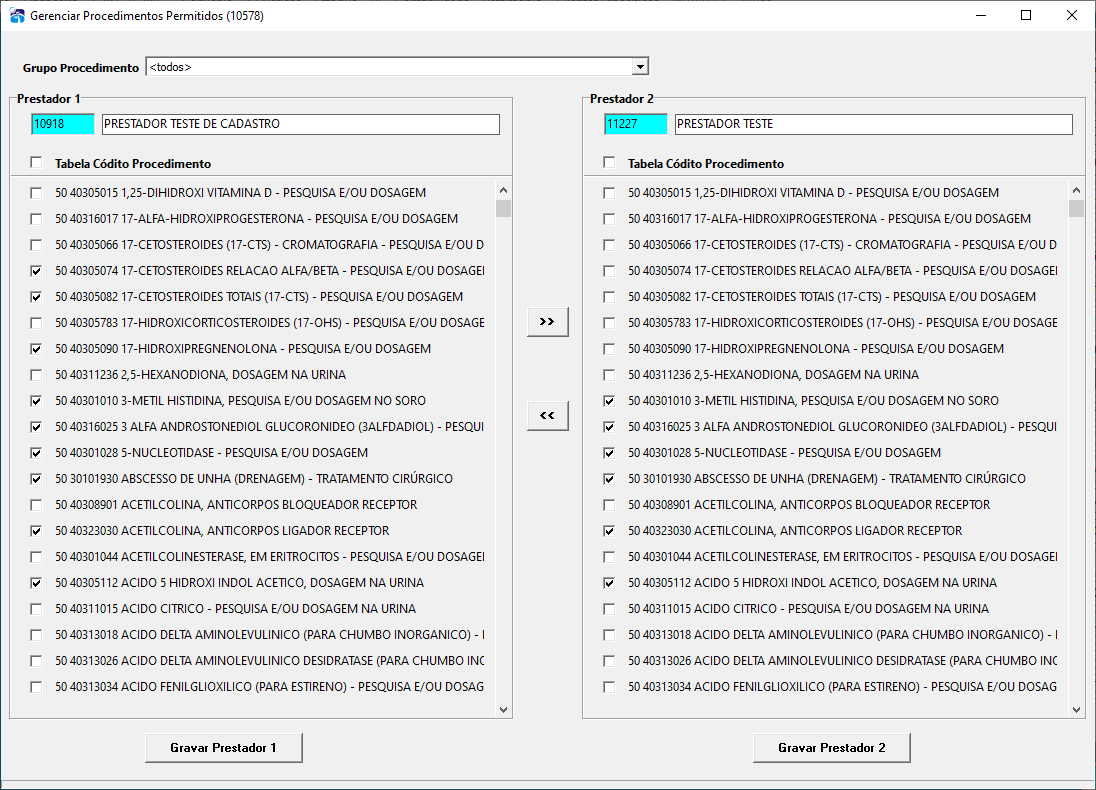Click the move-left double arrow button

point(547,415)
